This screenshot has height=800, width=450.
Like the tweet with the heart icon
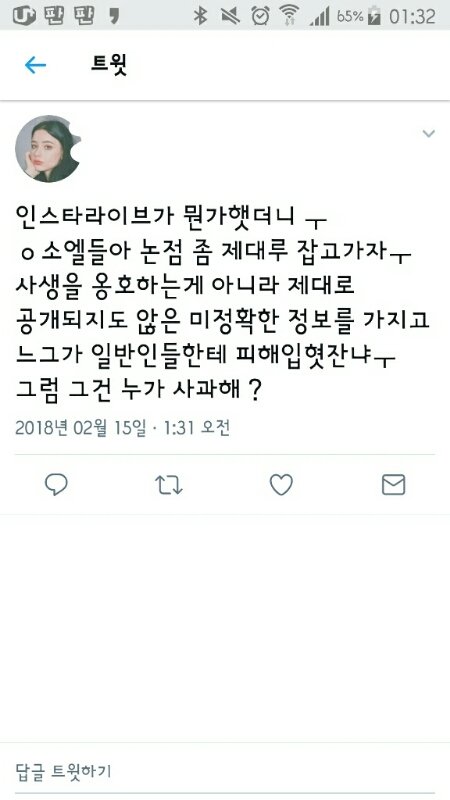click(x=281, y=485)
